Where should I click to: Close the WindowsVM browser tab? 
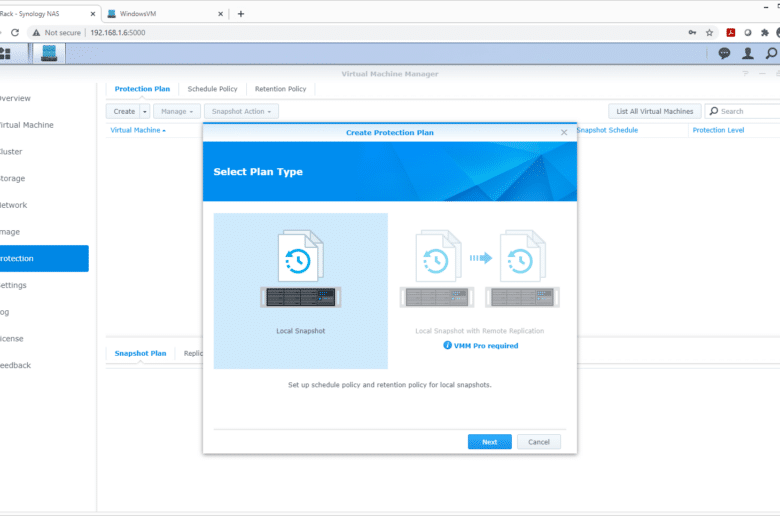(220, 14)
